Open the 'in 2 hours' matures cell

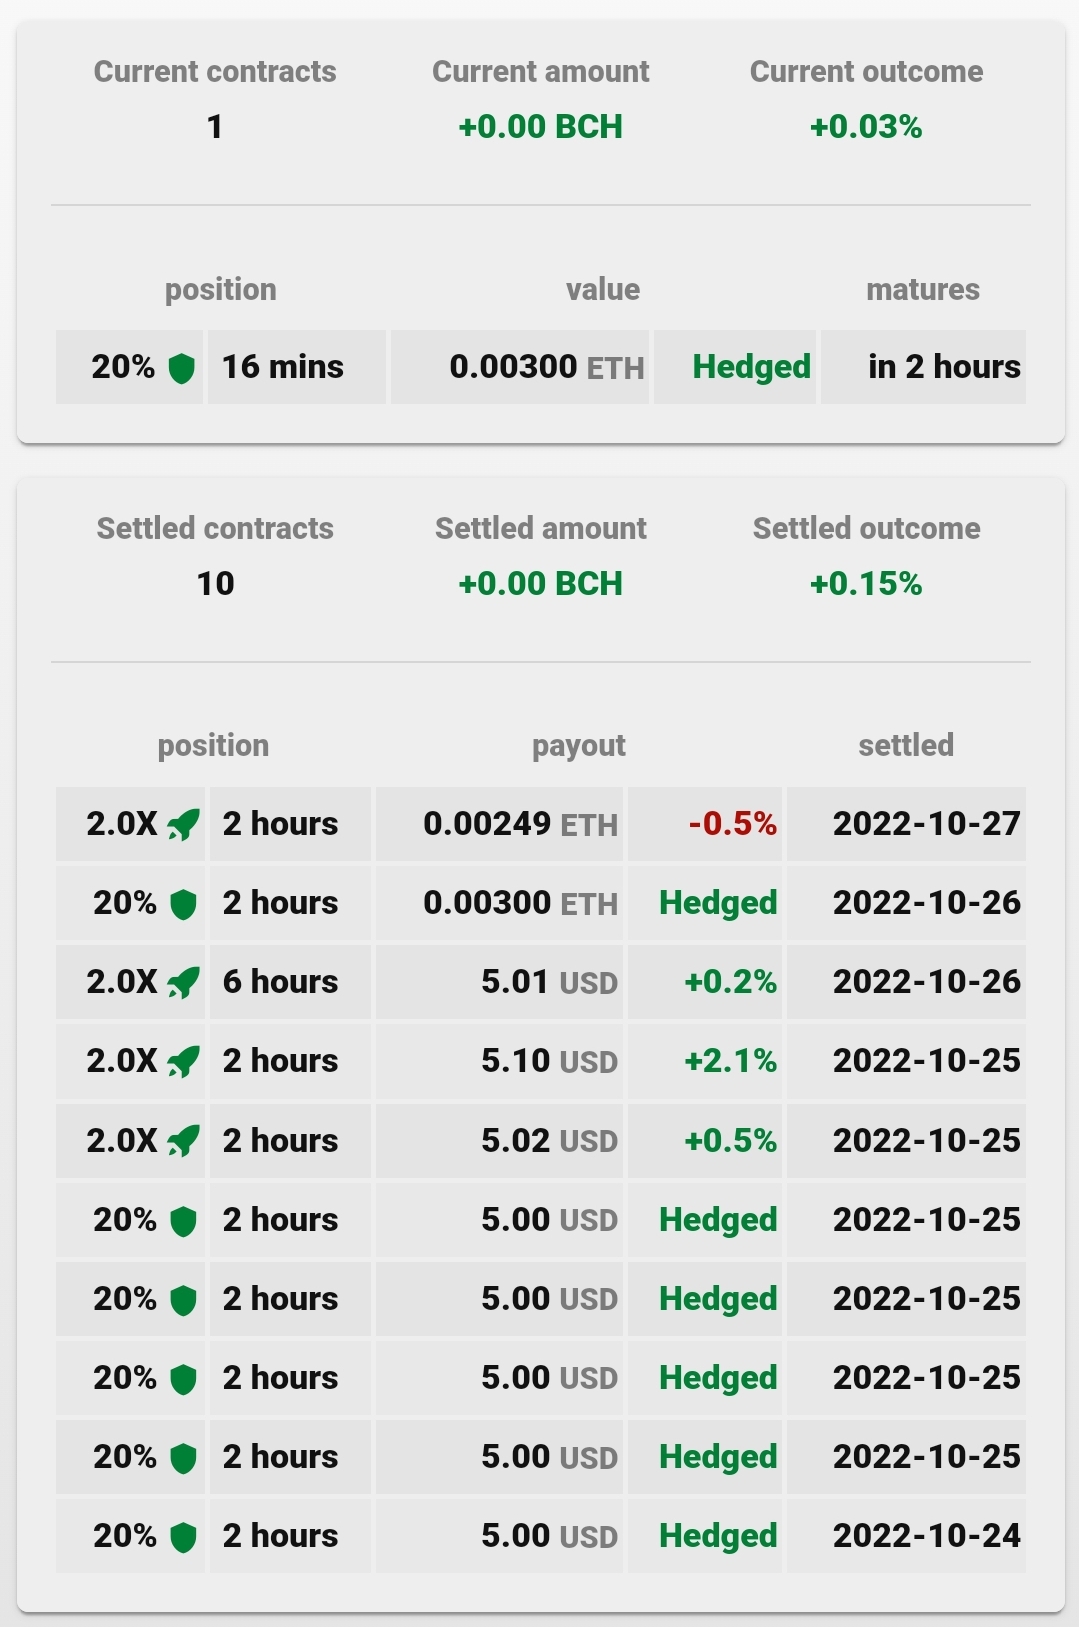point(923,367)
